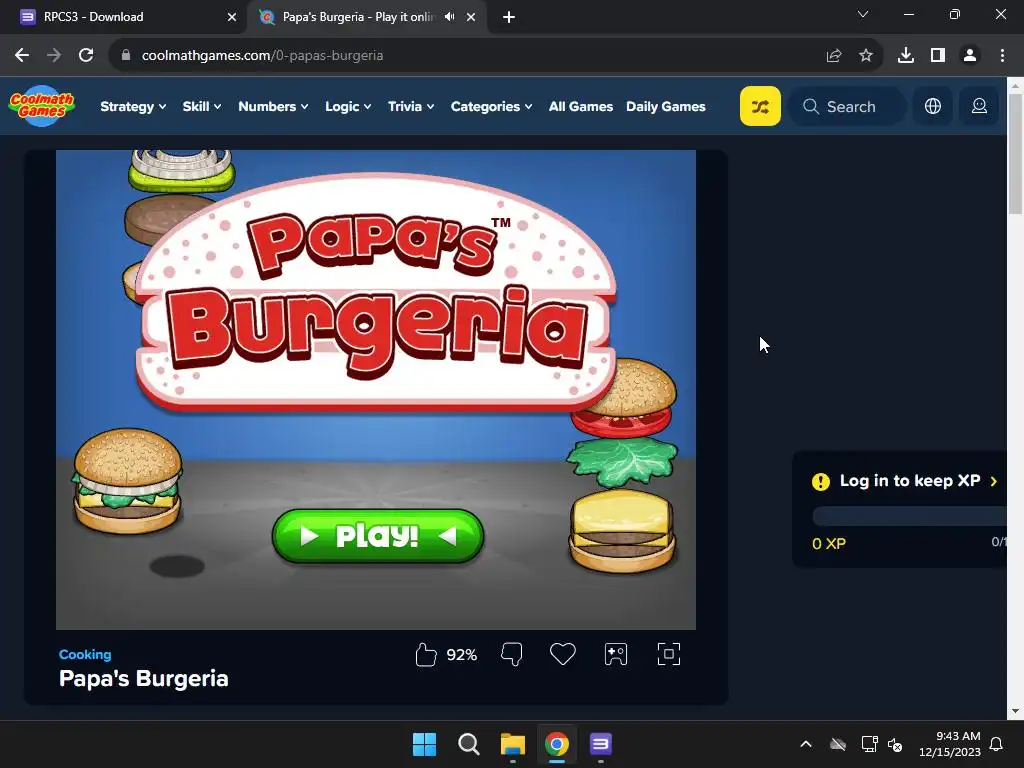Image resolution: width=1024 pixels, height=768 pixels.
Task: Open File Explorer from the taskbar
Action: (513, 744)
